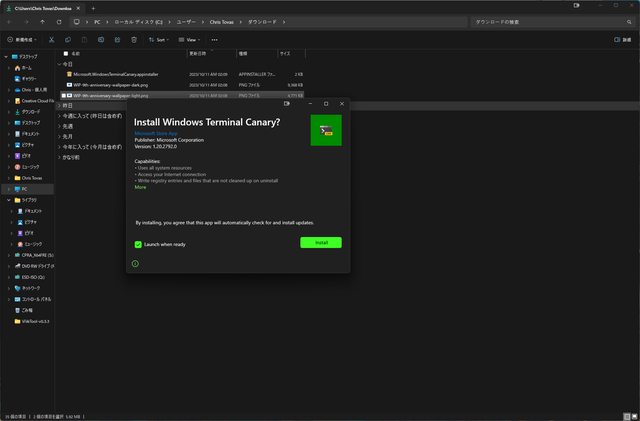Uncheck the Launch when ready checkbox
Image resolution: width=640 pixels, height=421 pixels.
pos(138,244)
